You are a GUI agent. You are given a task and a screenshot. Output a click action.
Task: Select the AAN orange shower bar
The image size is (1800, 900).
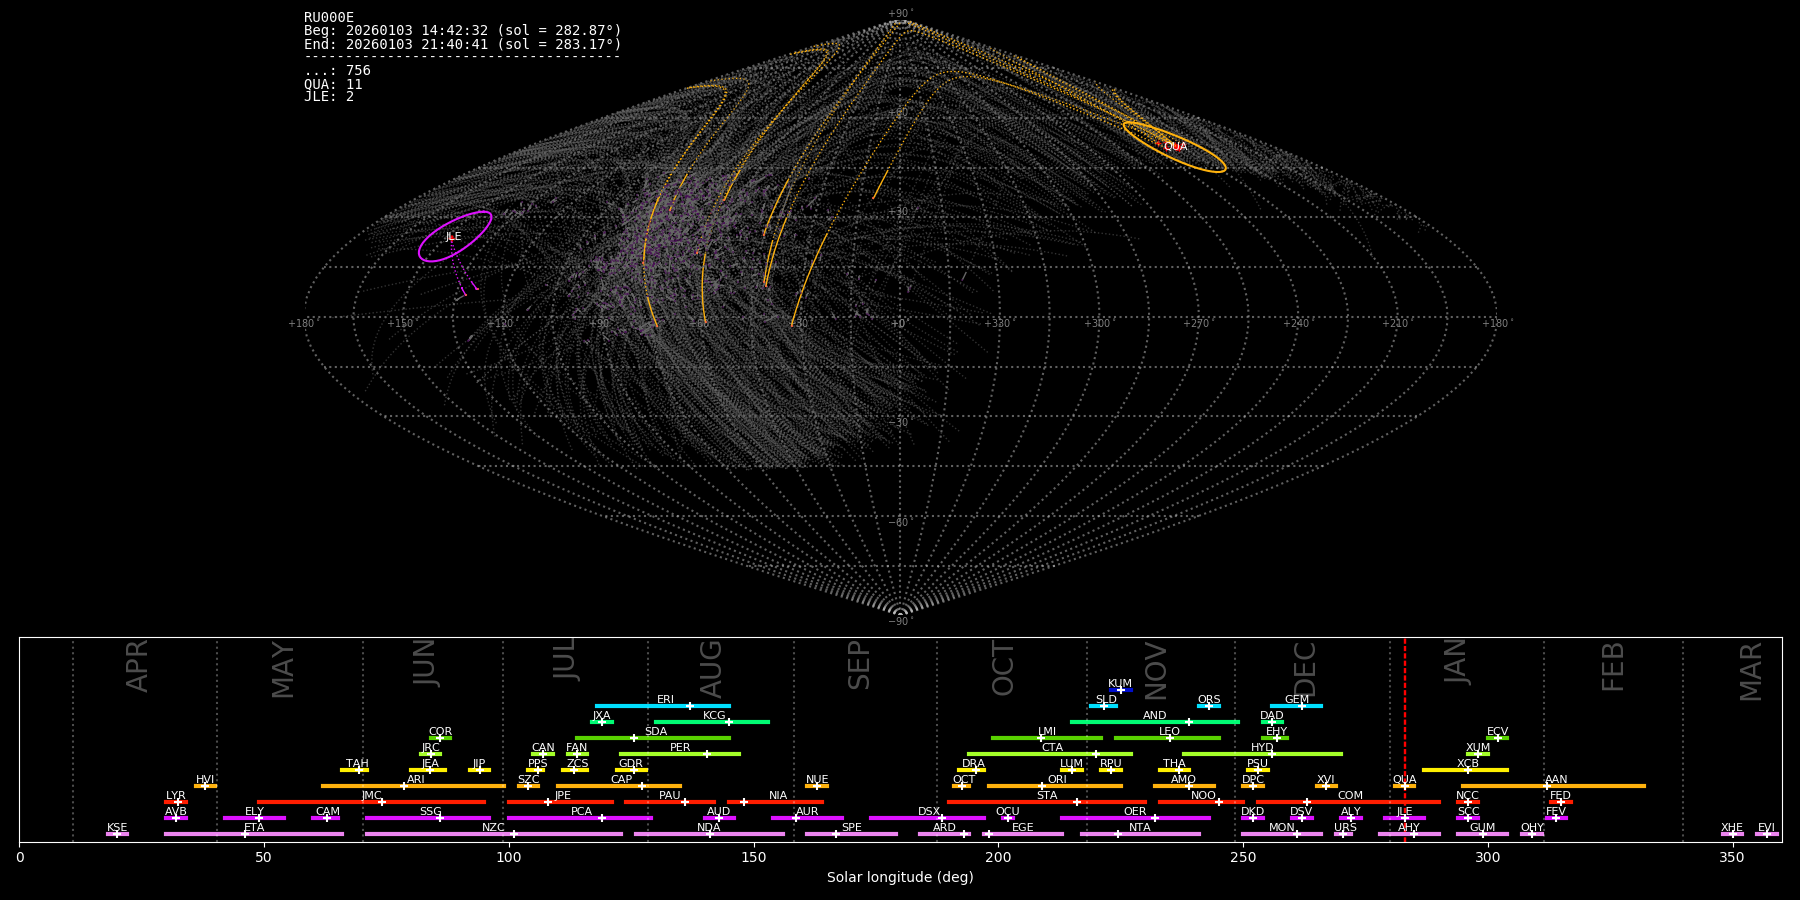(x=1553, y=786)
